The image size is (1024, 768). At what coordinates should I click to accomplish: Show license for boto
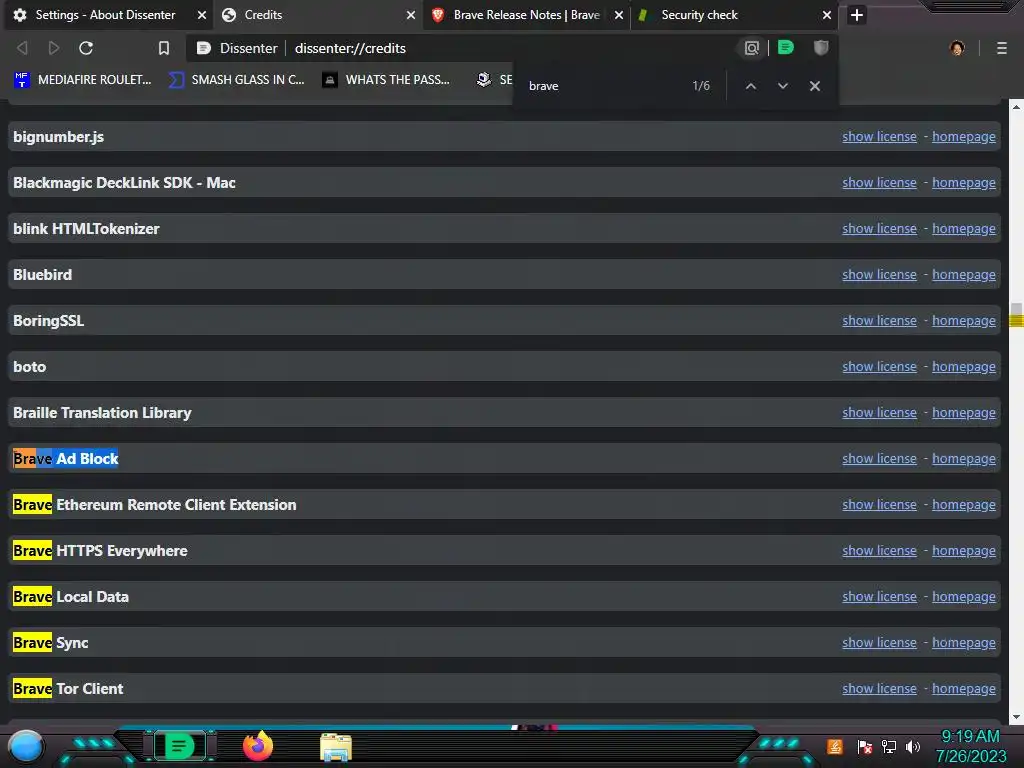coord(879,367)
